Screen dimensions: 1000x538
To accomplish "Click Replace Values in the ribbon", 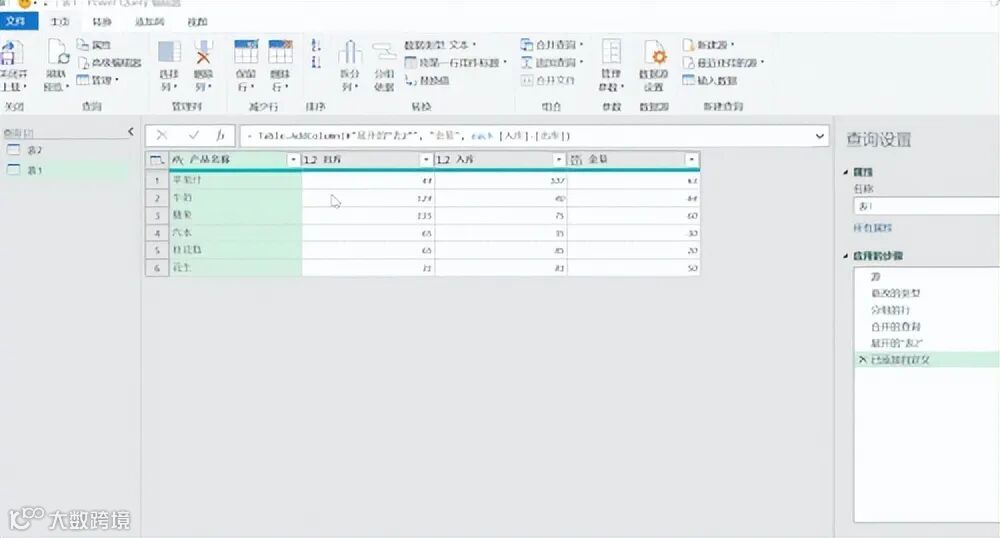I will [427, 80].
